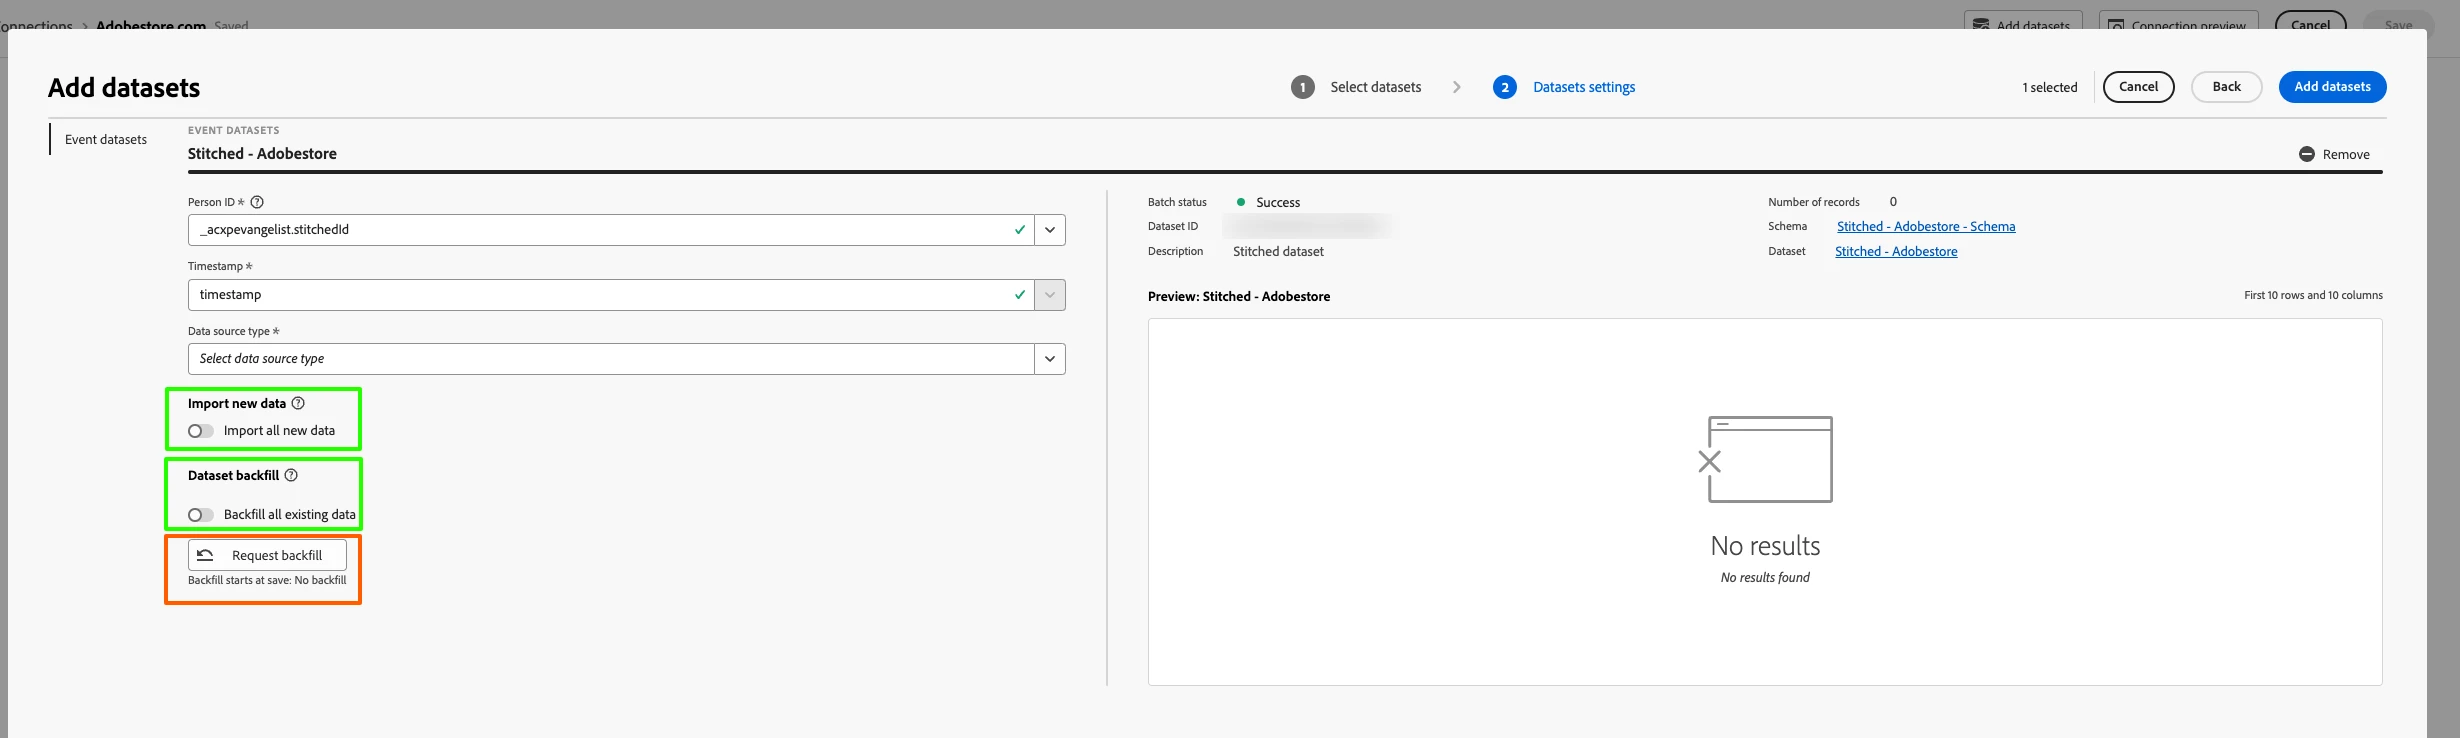The image size is (2460, 738).
Task: Toggle Backfill all existing data switch
Action: click(200, 515)
